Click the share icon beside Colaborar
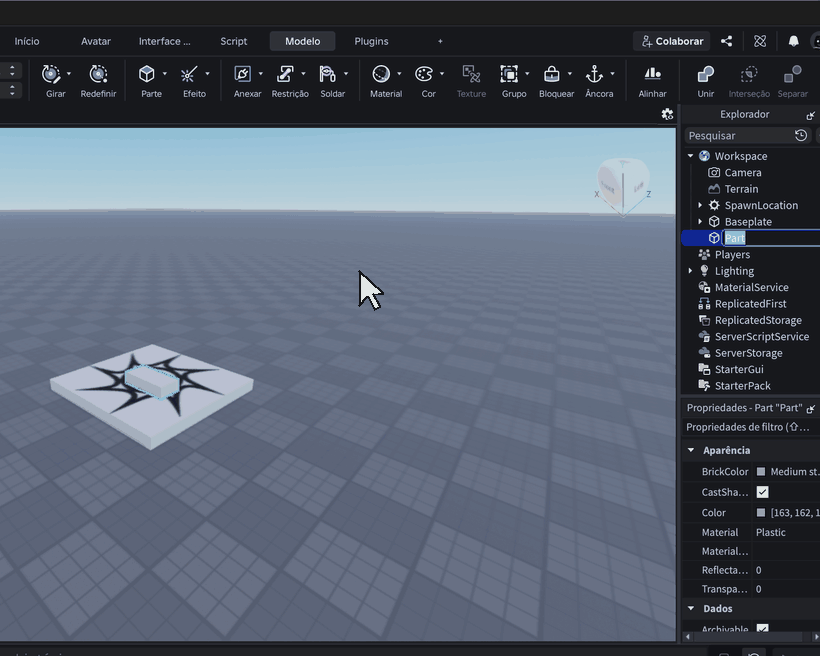 (x=726, y=41)
